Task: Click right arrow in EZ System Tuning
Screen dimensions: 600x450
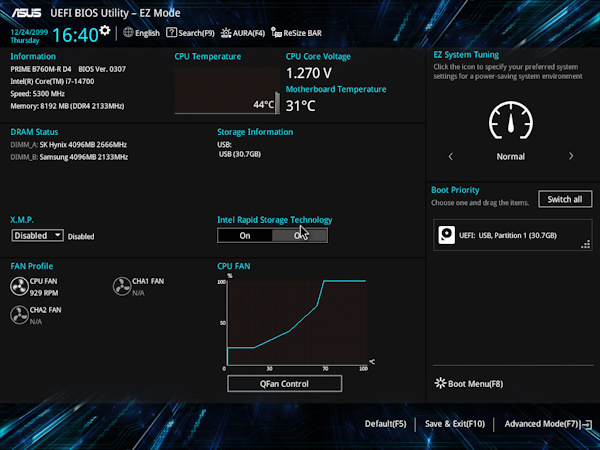Action: coord(571,157)
